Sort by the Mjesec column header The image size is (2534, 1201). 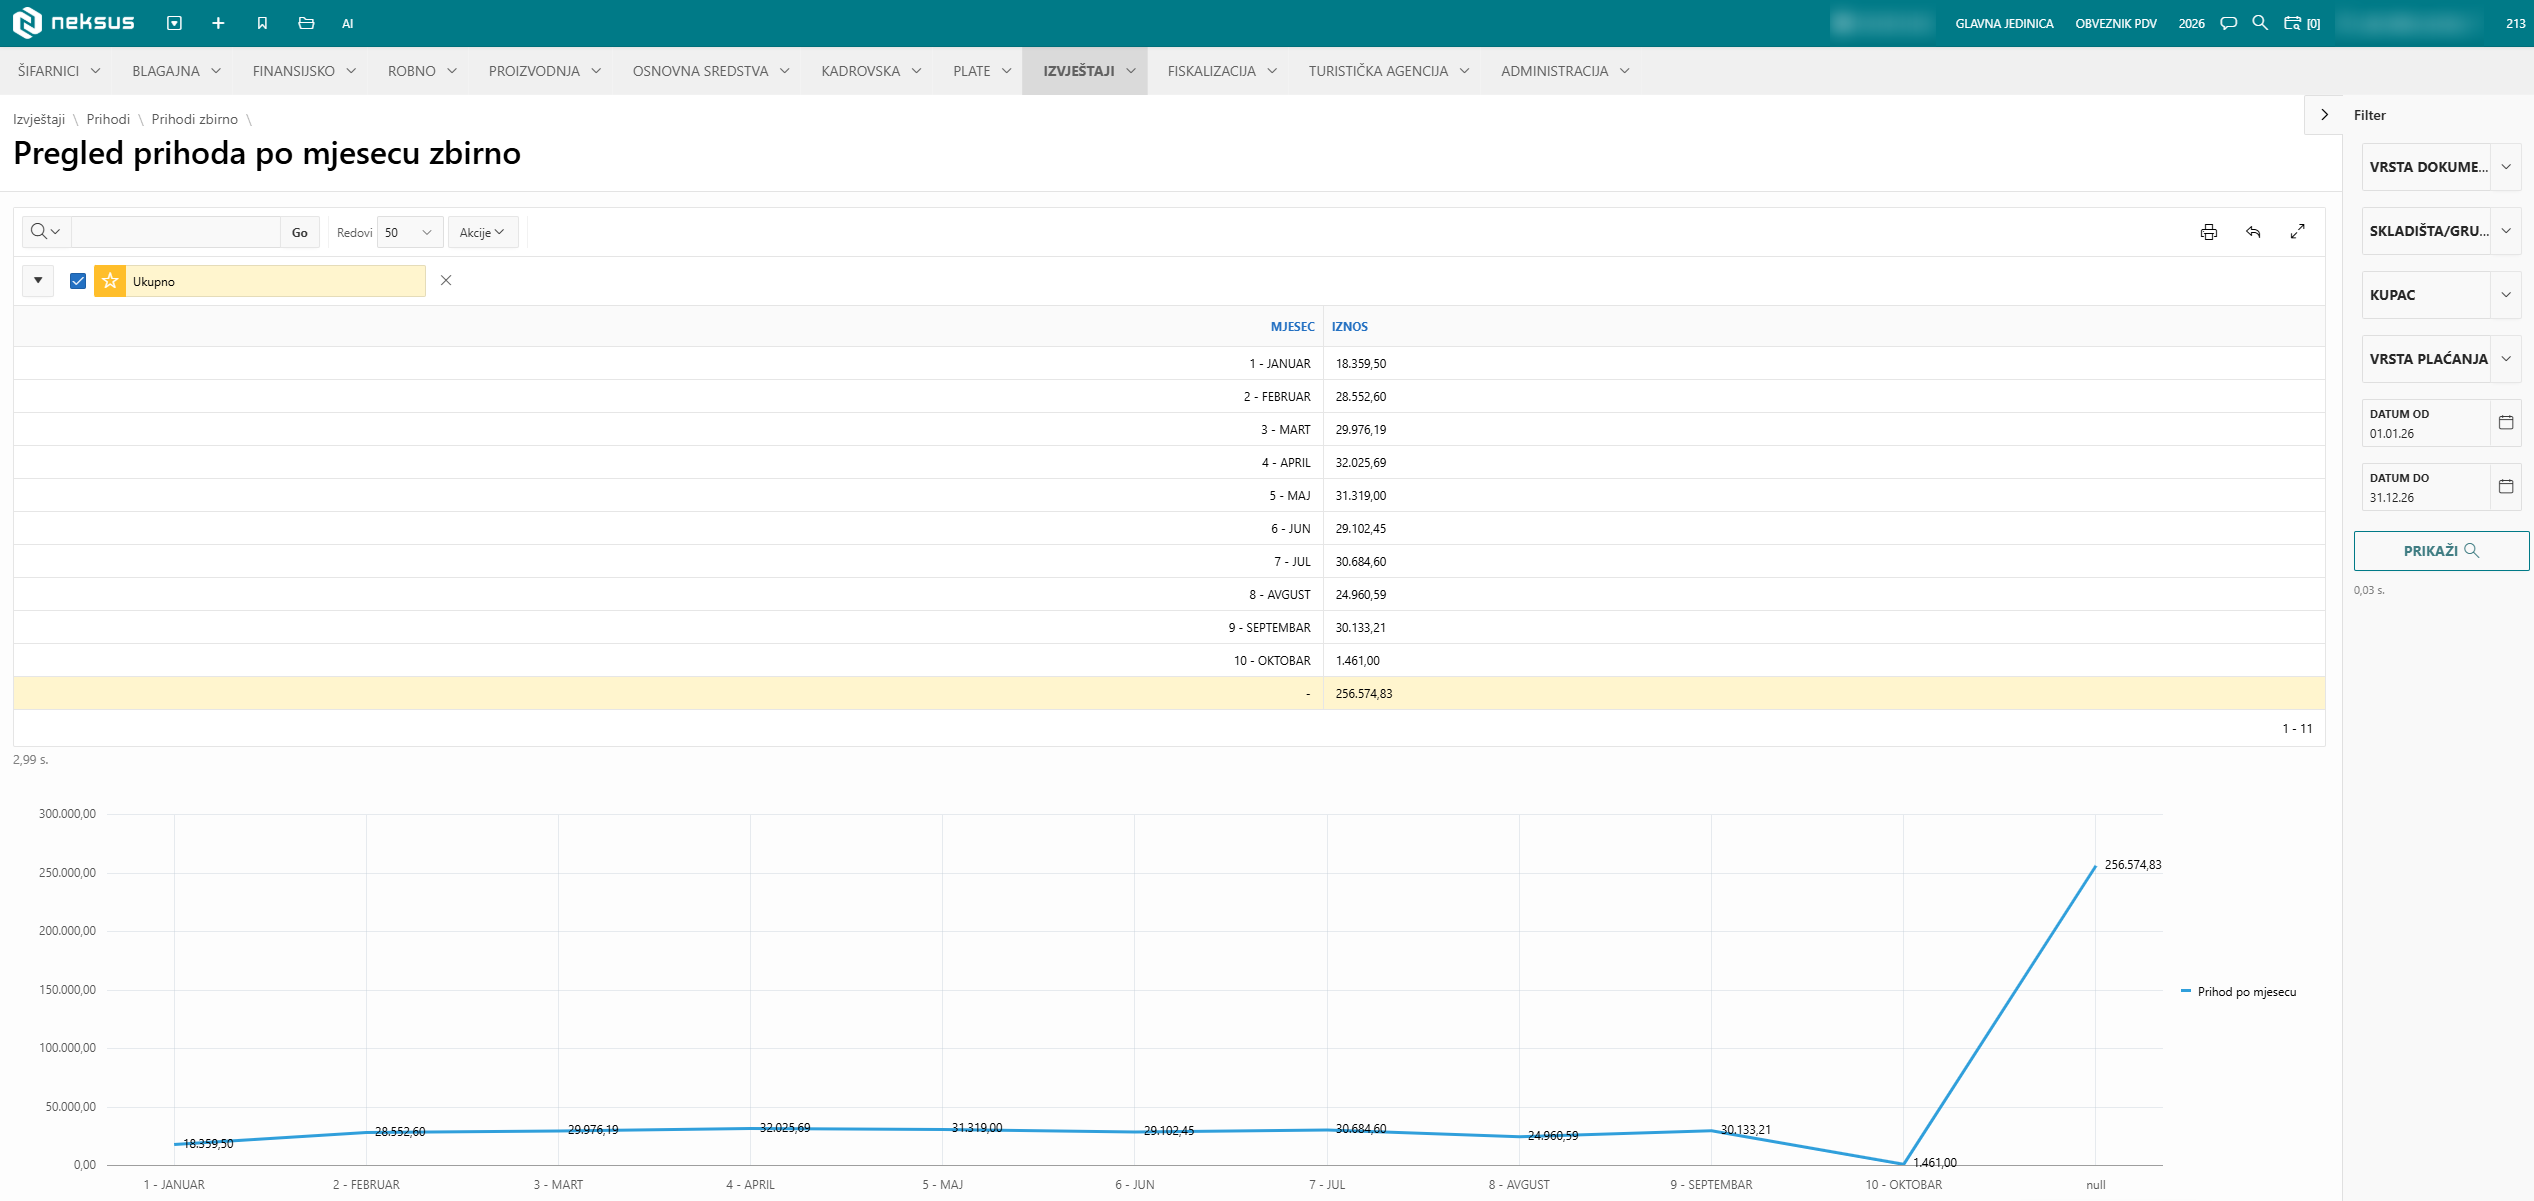coord(1292,327)
